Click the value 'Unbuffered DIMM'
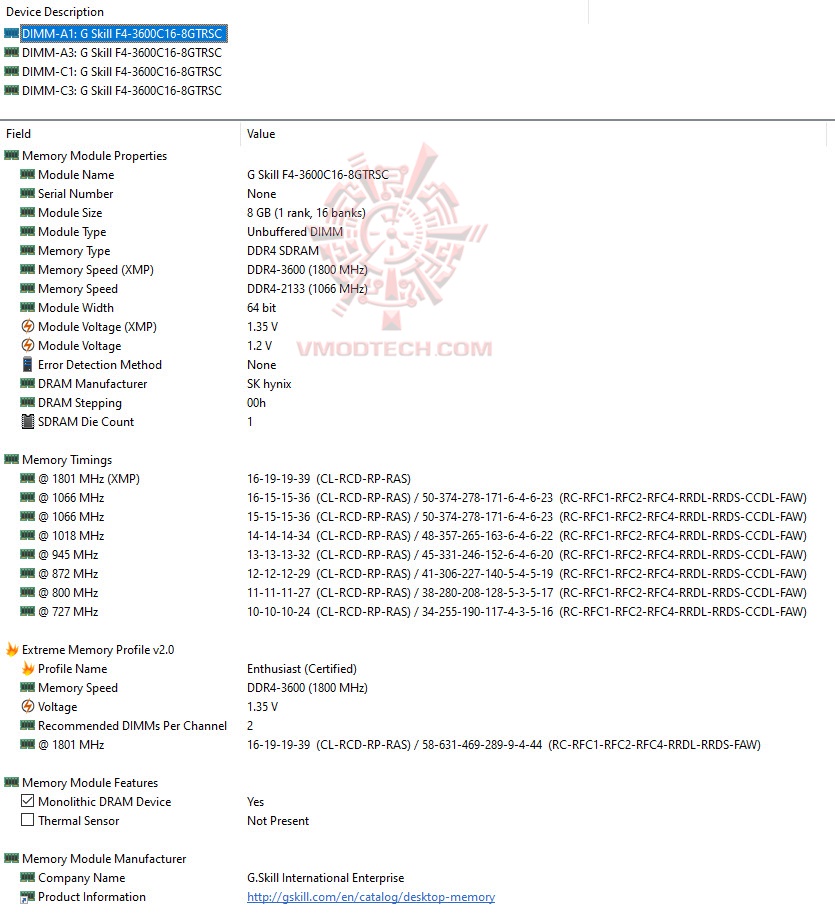Image resolution: width=835 pixels, height=913 pixels. 295,232
